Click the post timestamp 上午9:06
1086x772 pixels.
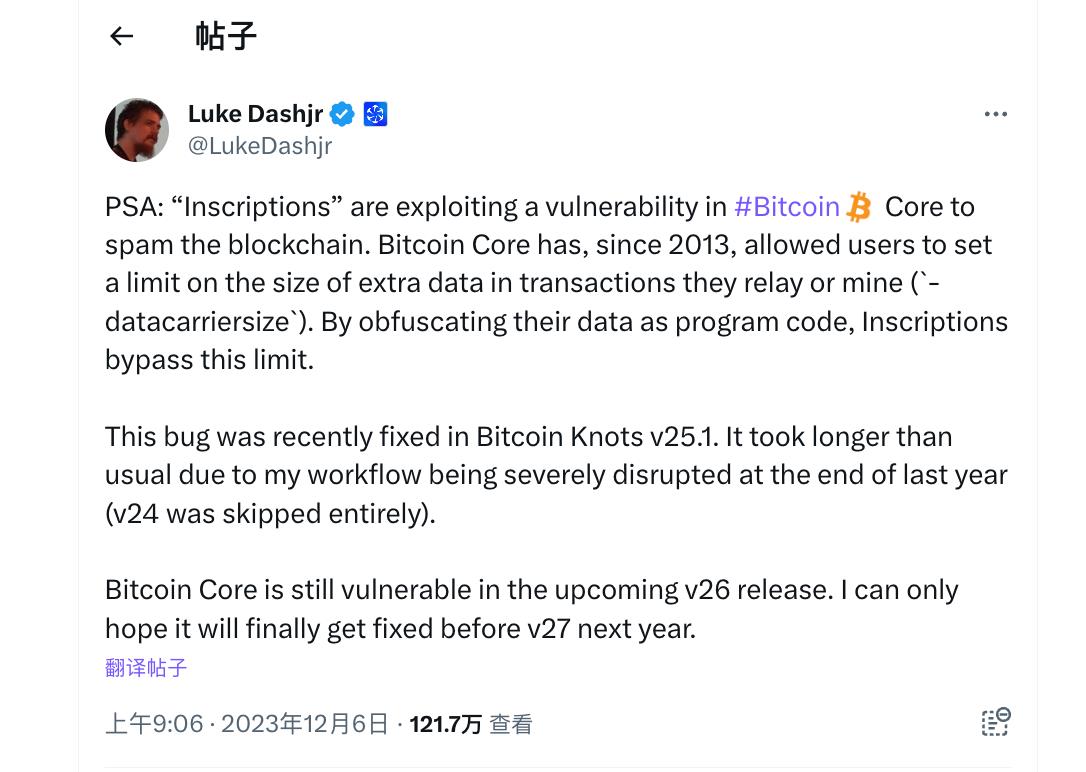coord(154,724)
